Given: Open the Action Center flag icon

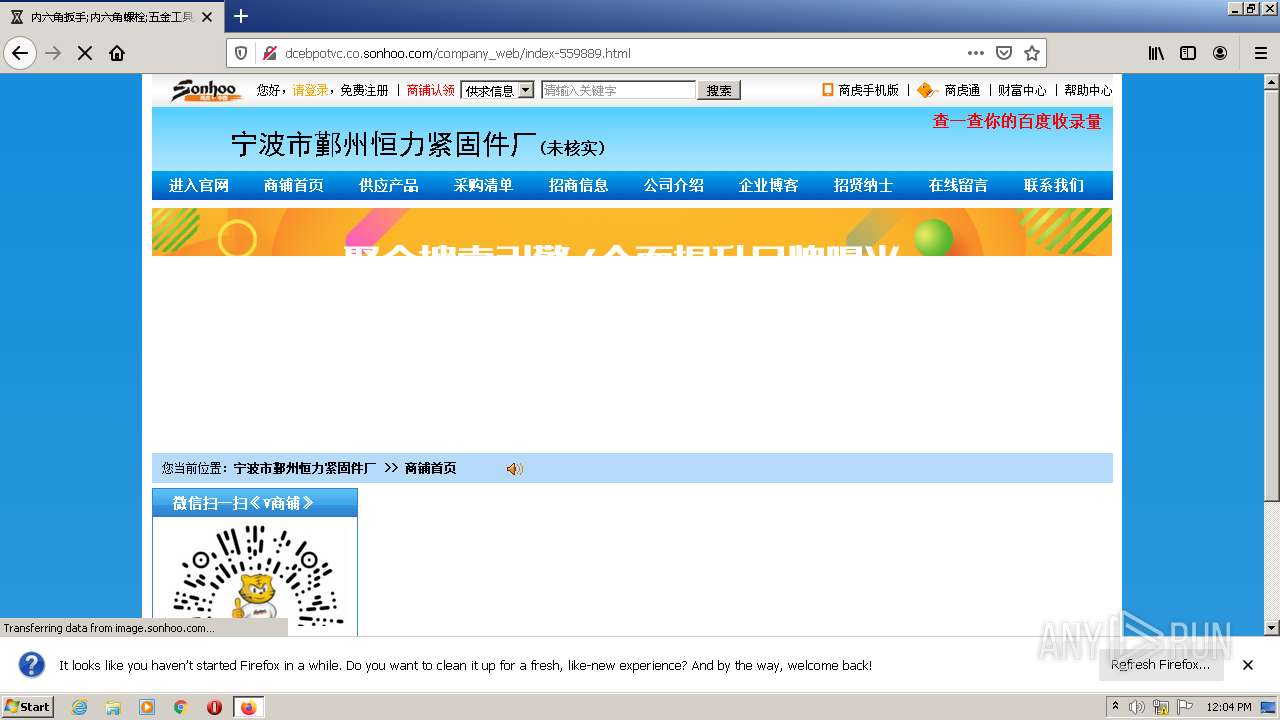Looking at the screenshot, I should (1185, 707).
